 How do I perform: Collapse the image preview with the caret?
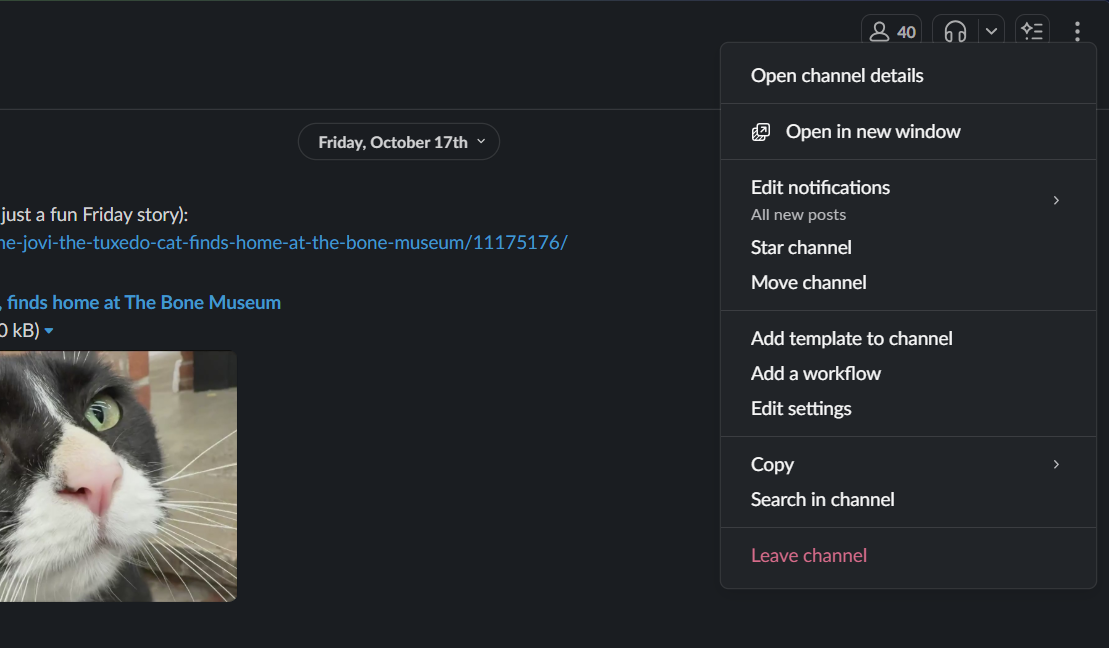49,331
